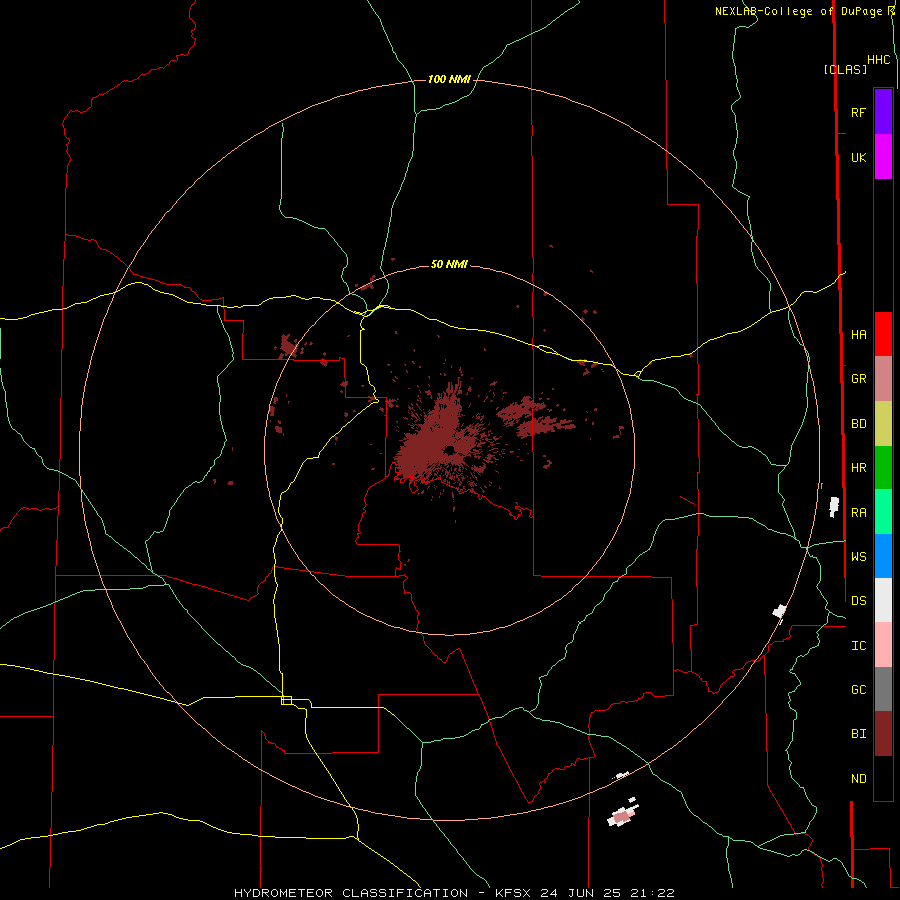
Task: Click the "DS" legend label
Action: point(858,601)
